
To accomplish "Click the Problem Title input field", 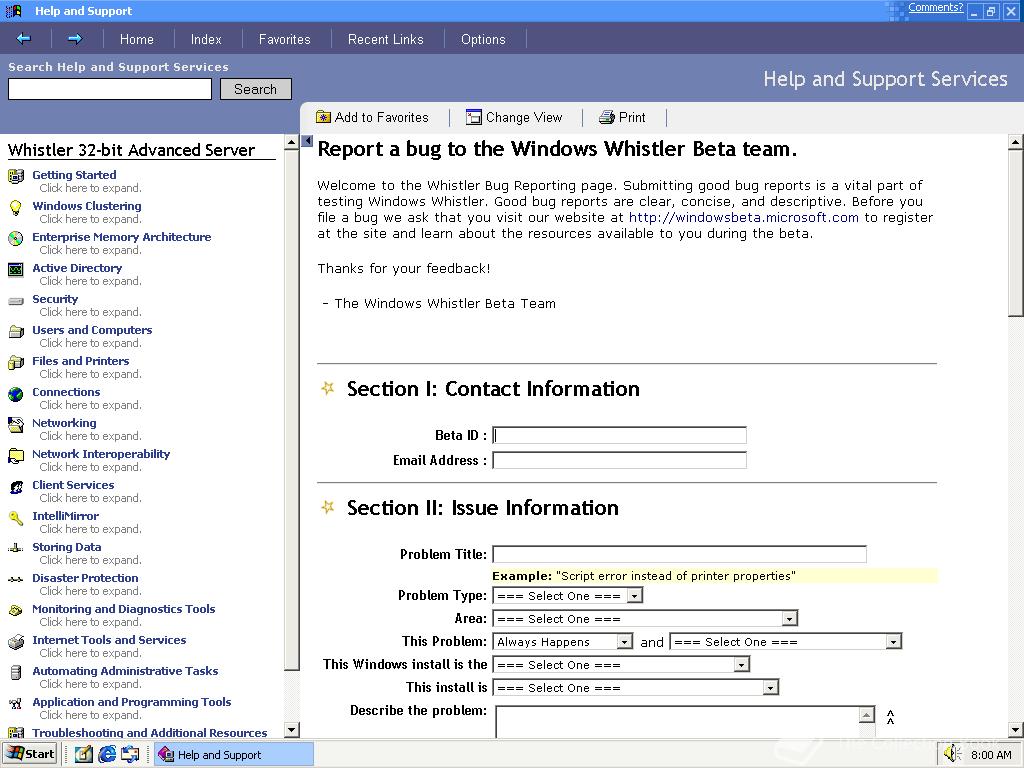I will (679, 554).
